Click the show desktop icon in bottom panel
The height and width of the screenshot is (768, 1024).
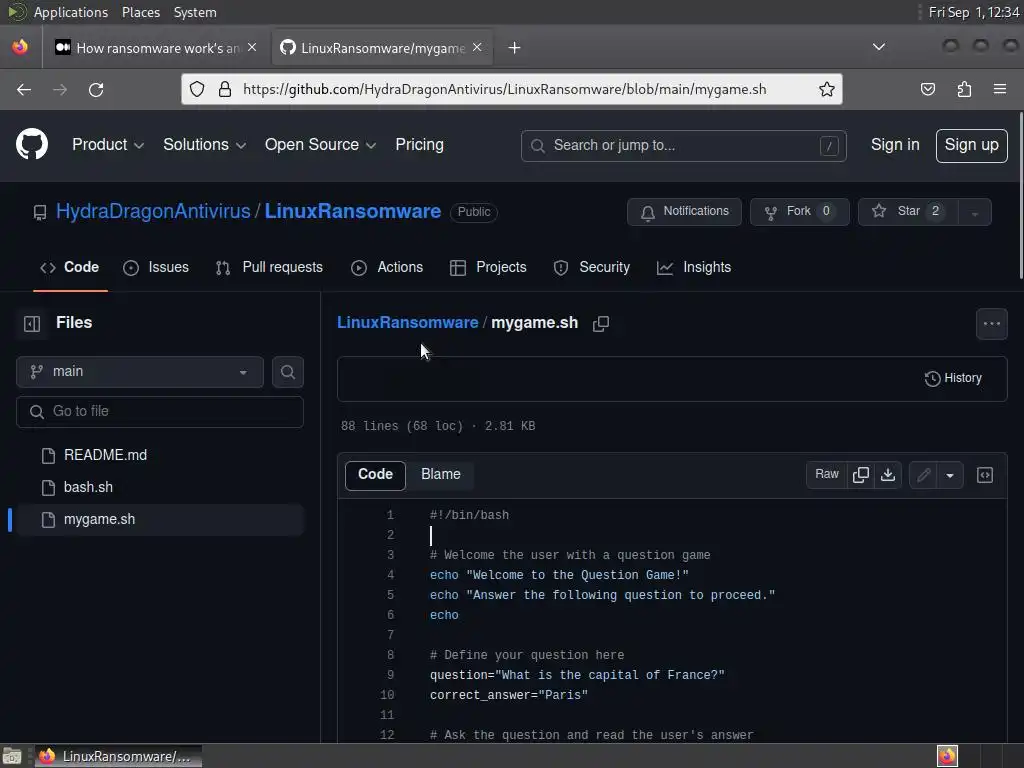click(12, 756)
